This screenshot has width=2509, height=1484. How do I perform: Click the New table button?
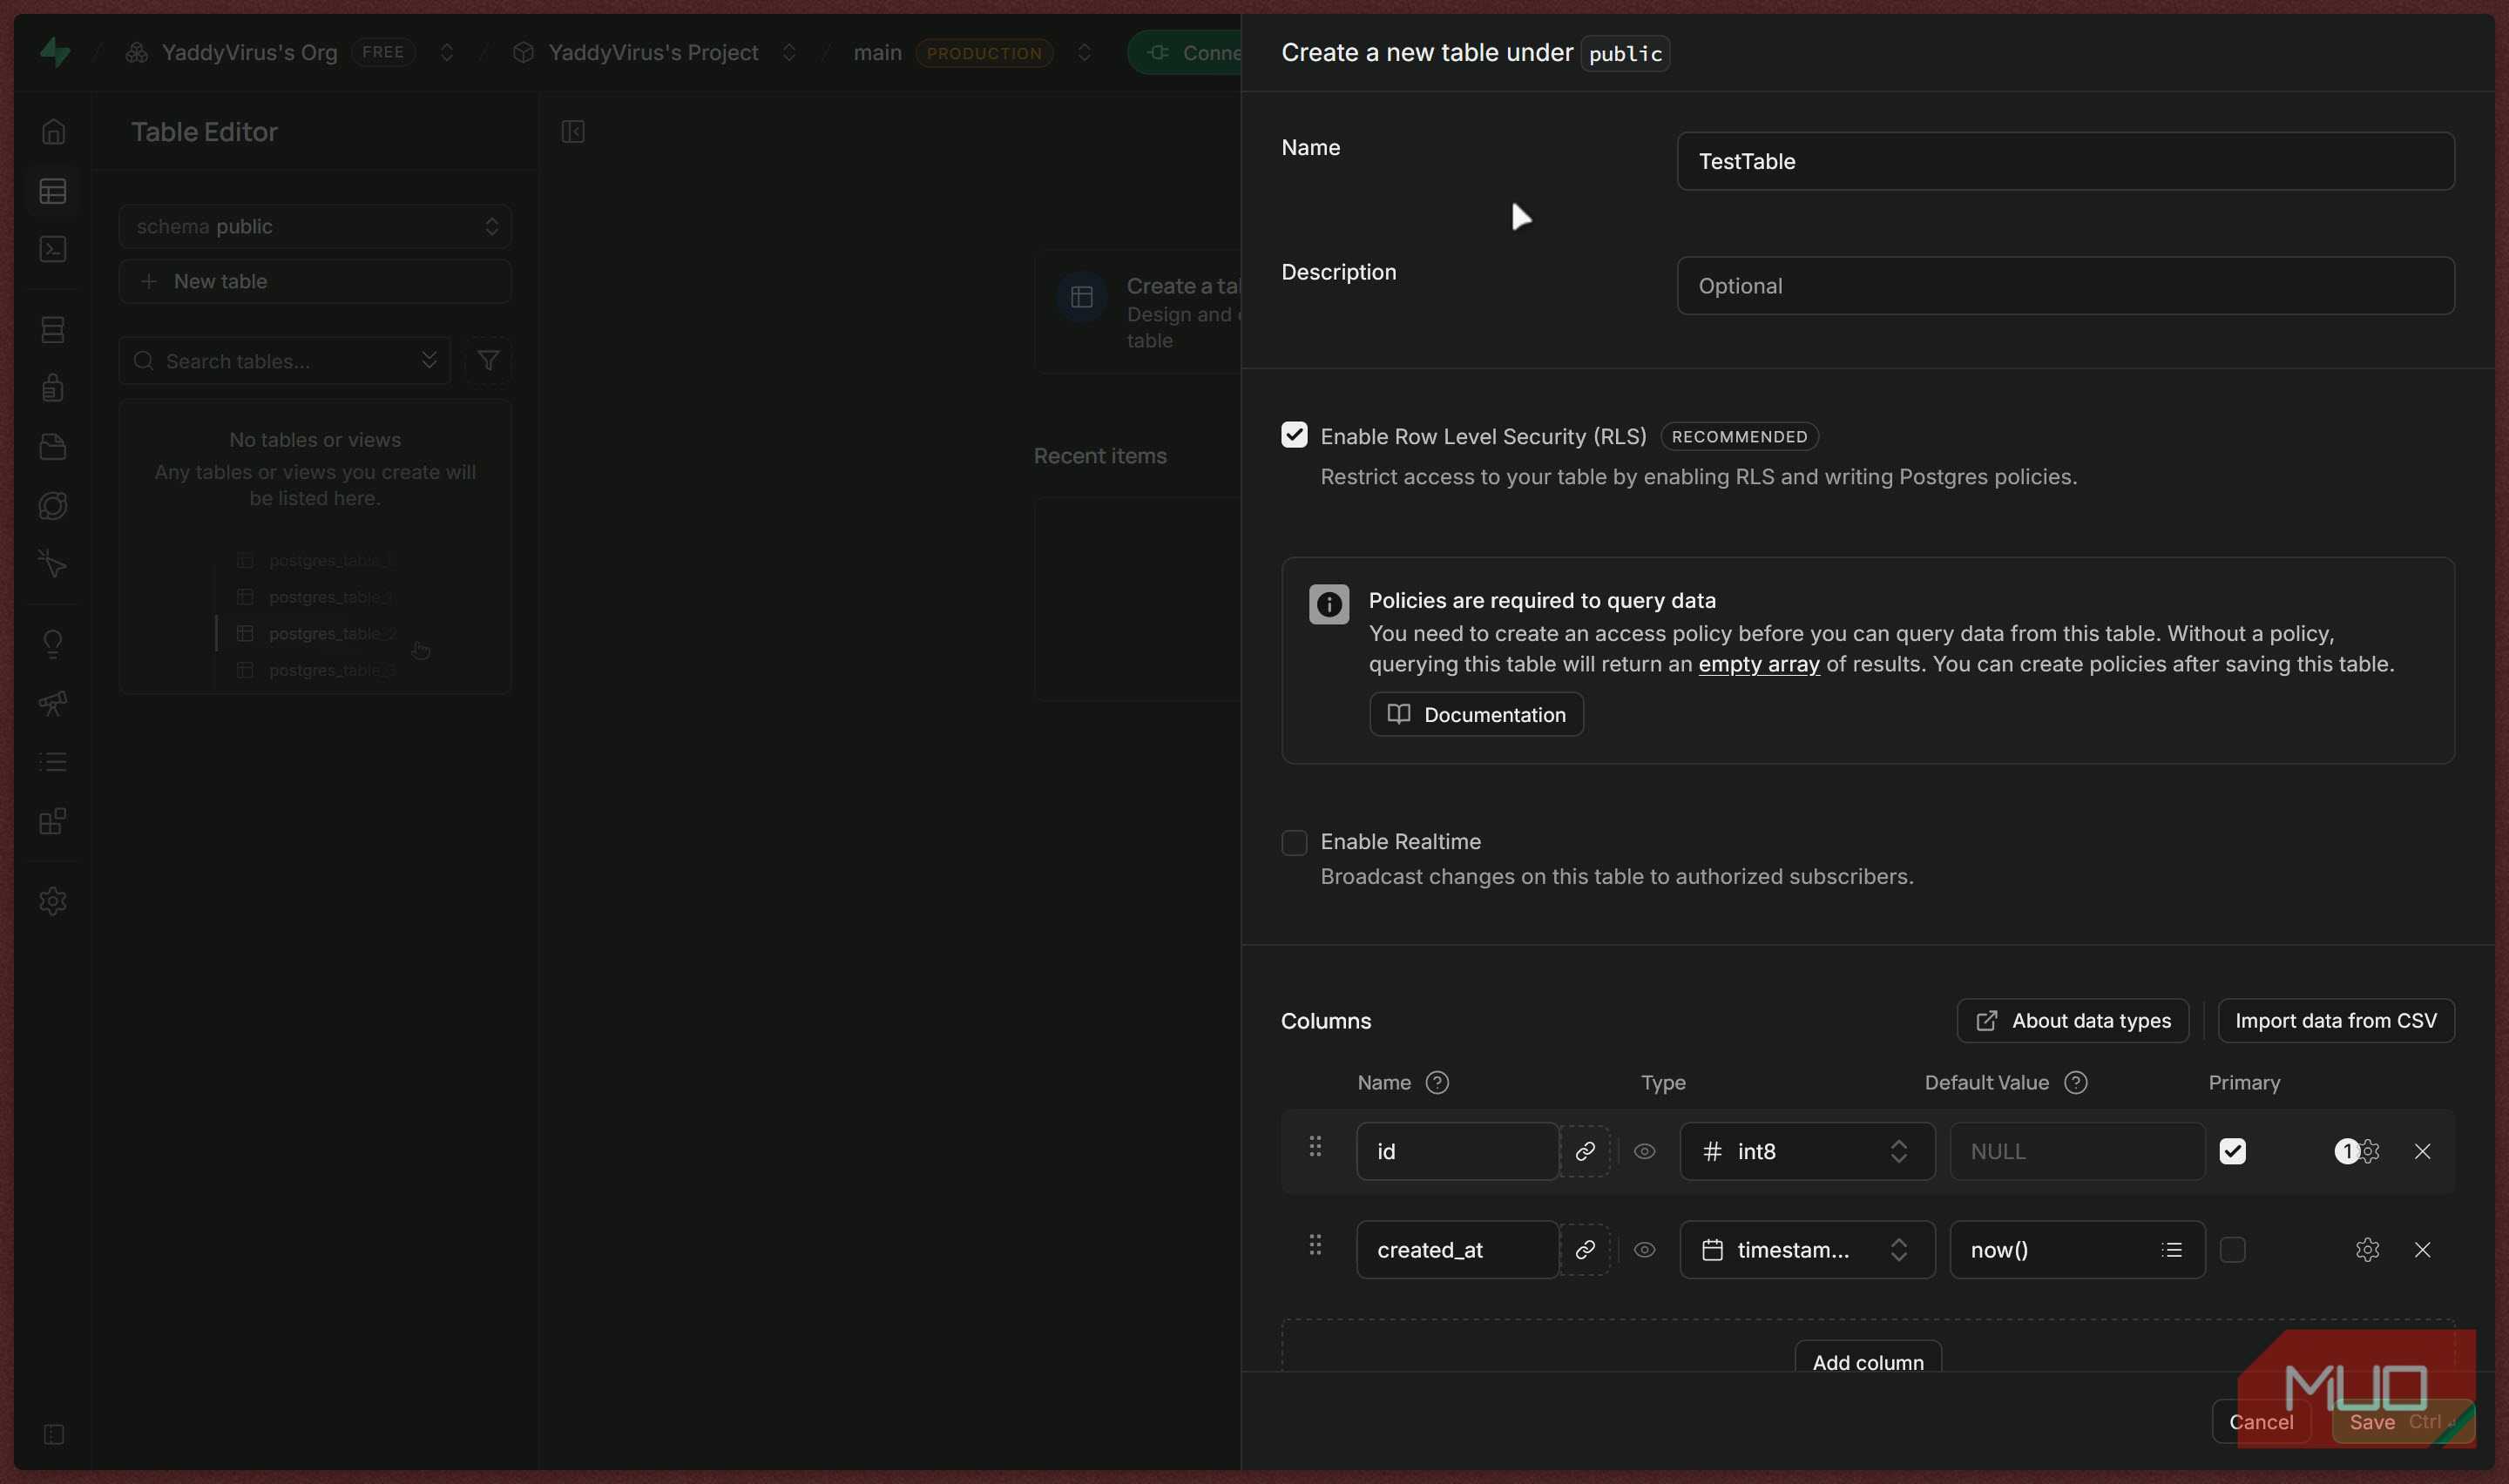point(315,281)
